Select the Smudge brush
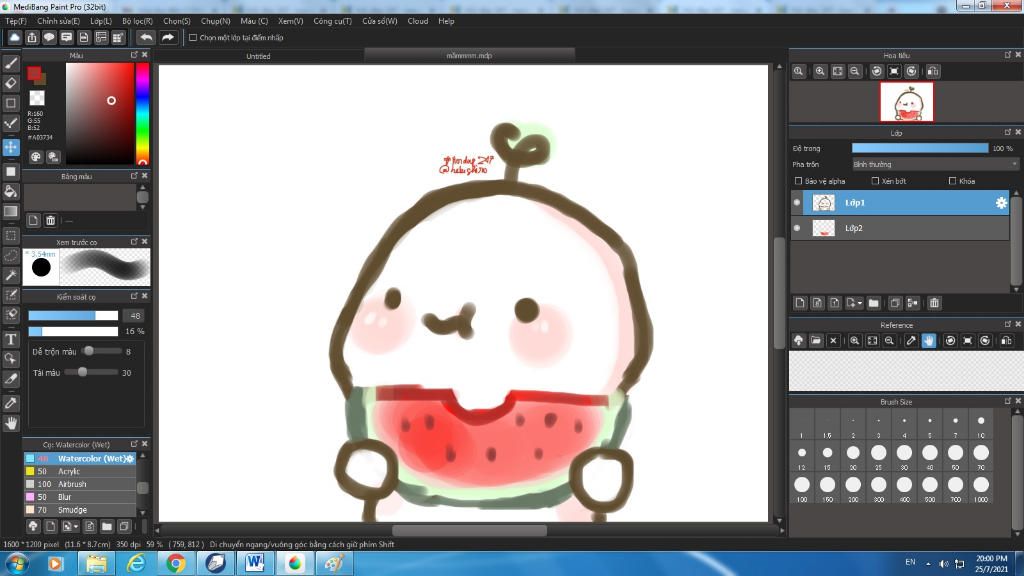The height and width of the screenshot is (576, 1024). click(x=80, y=510)
